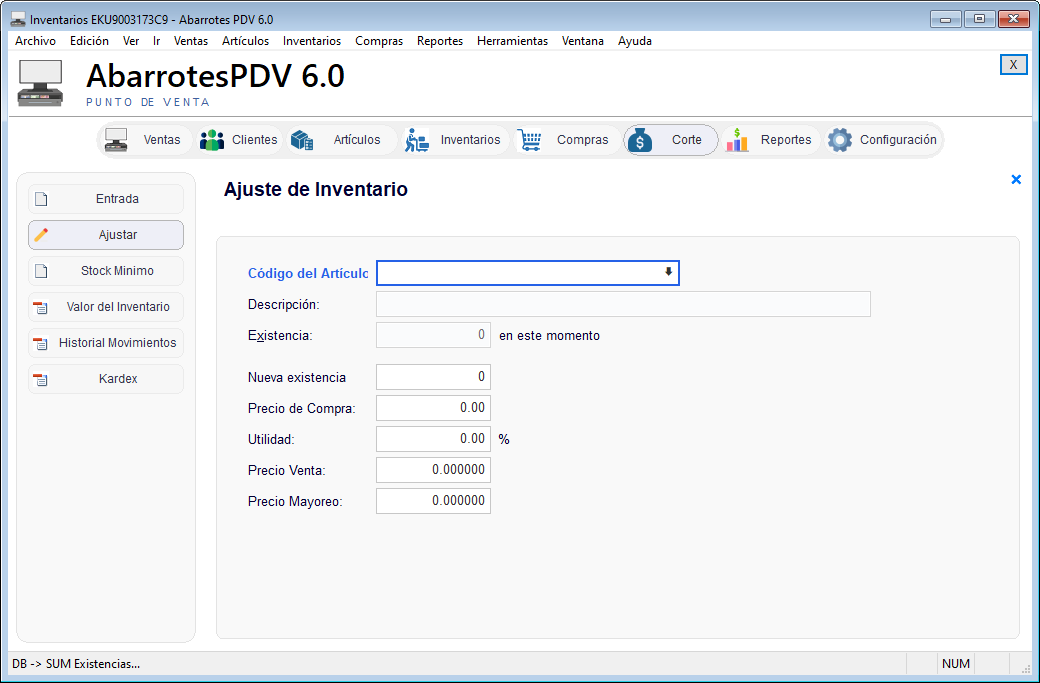This screenshot has width=1040, height=683.
Task: Open Historial Movimientos in the sidebar
Action: click(x=106, y=343)
